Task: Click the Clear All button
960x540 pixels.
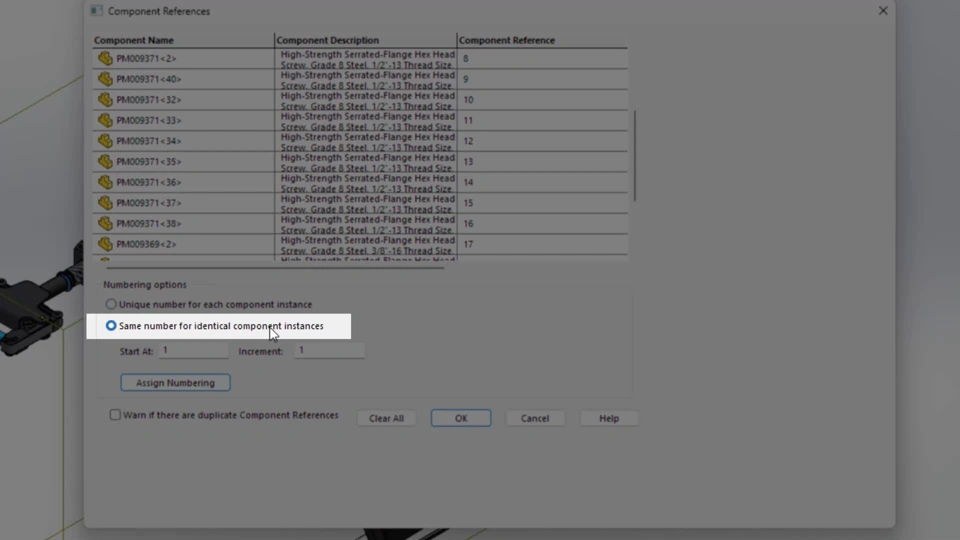Action: point(386,418)
